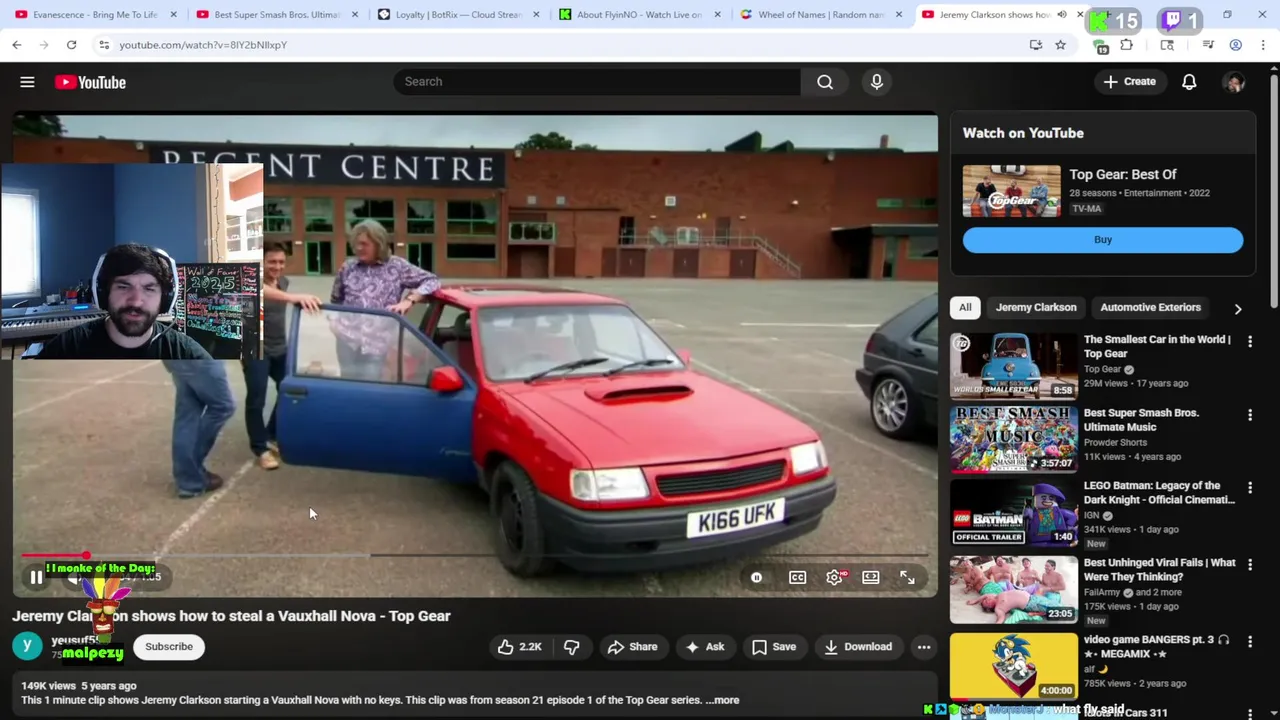The height and width of the screenshot is (720, 1280).
Task: Open media controls icon in toolbar
Action: pos(1208,45)
